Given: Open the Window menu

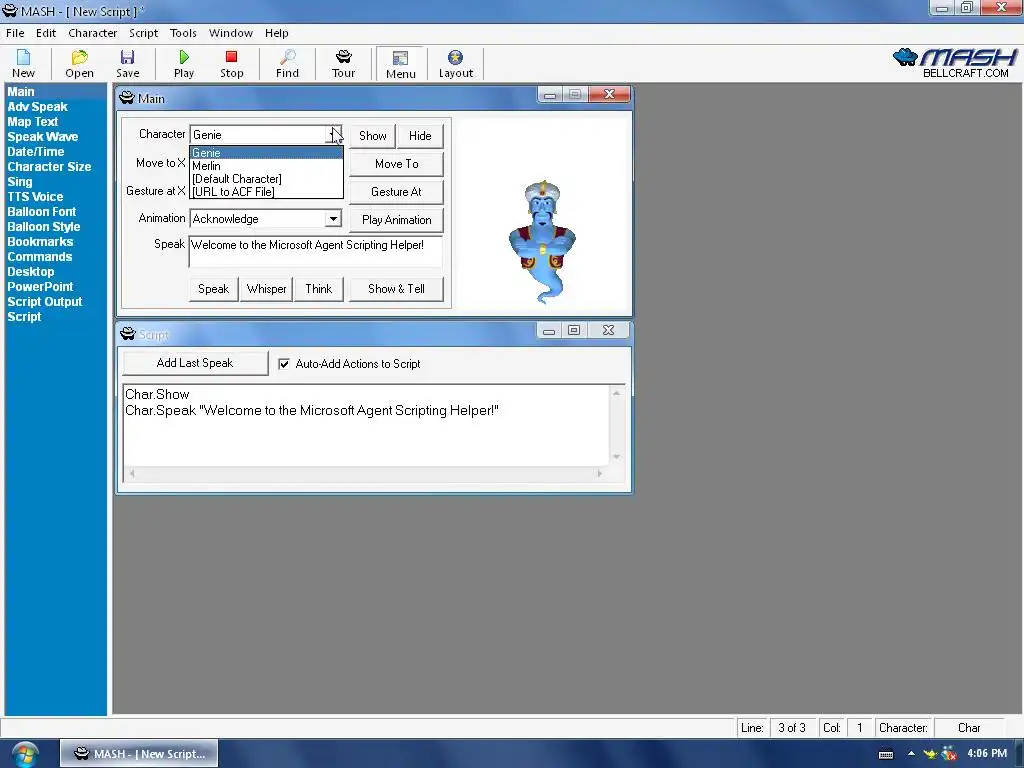Looking at the screenshot, I should click(x=231, y=33).
